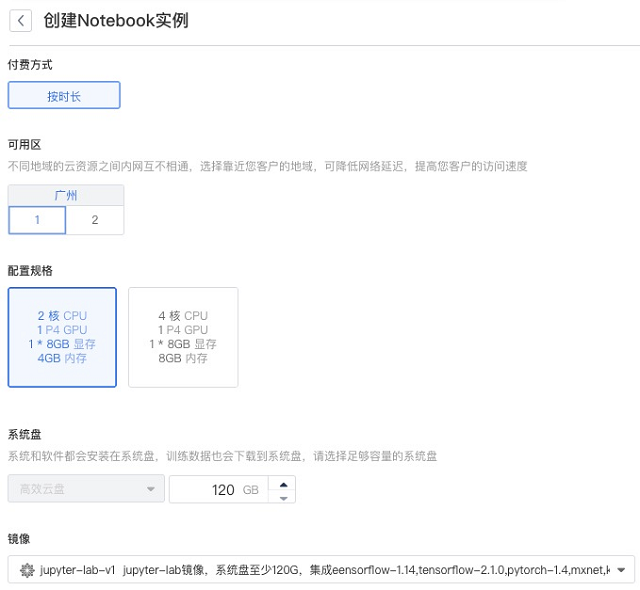This screenshot has height=590, width=640.
Task: Click the 付费方式 section label
Action: point(30,64)
